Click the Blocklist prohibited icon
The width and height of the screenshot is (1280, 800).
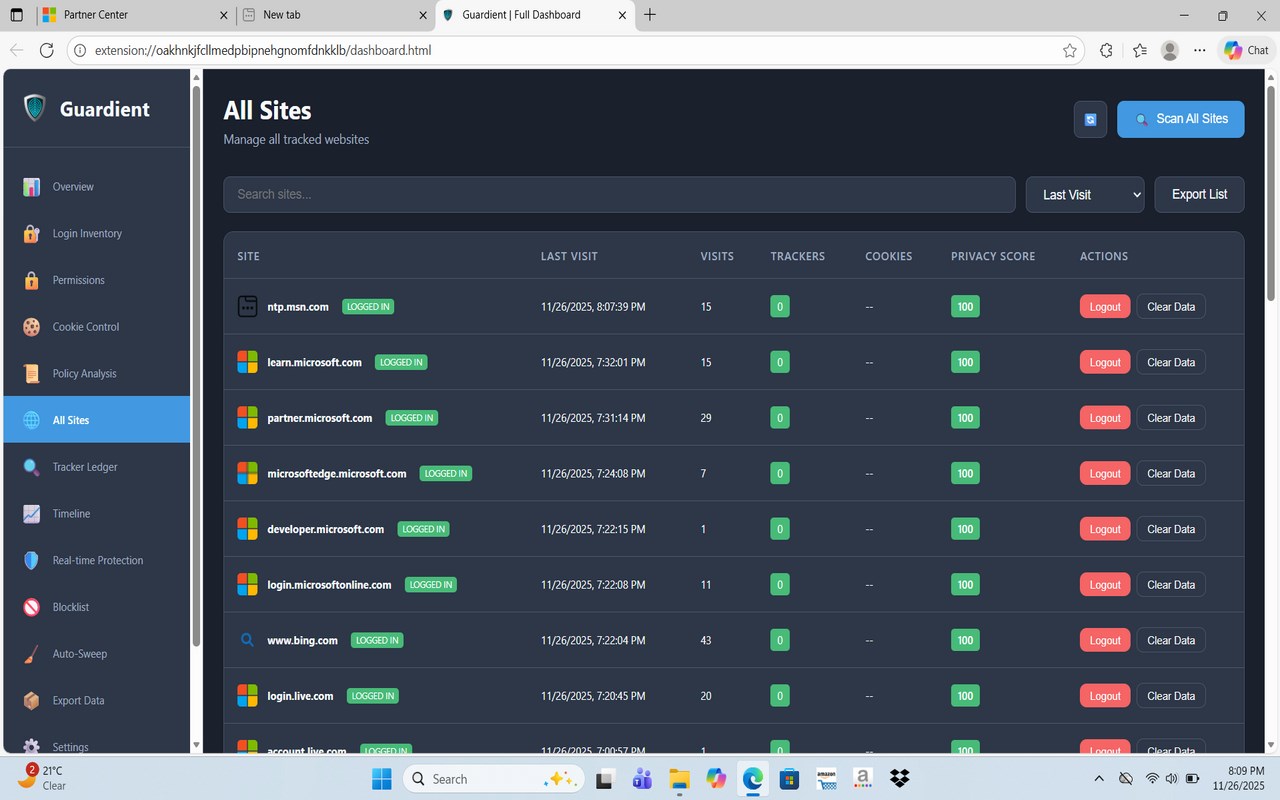[32, 607]
